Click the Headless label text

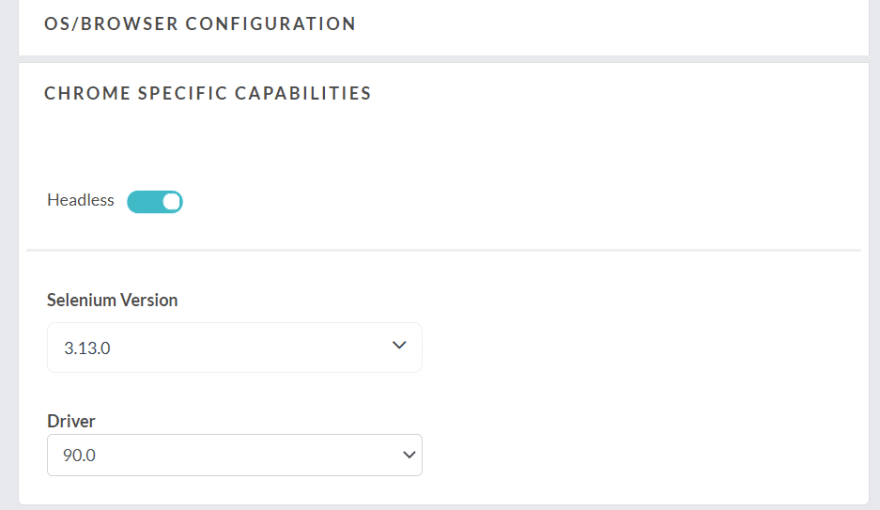click(81, 200)
